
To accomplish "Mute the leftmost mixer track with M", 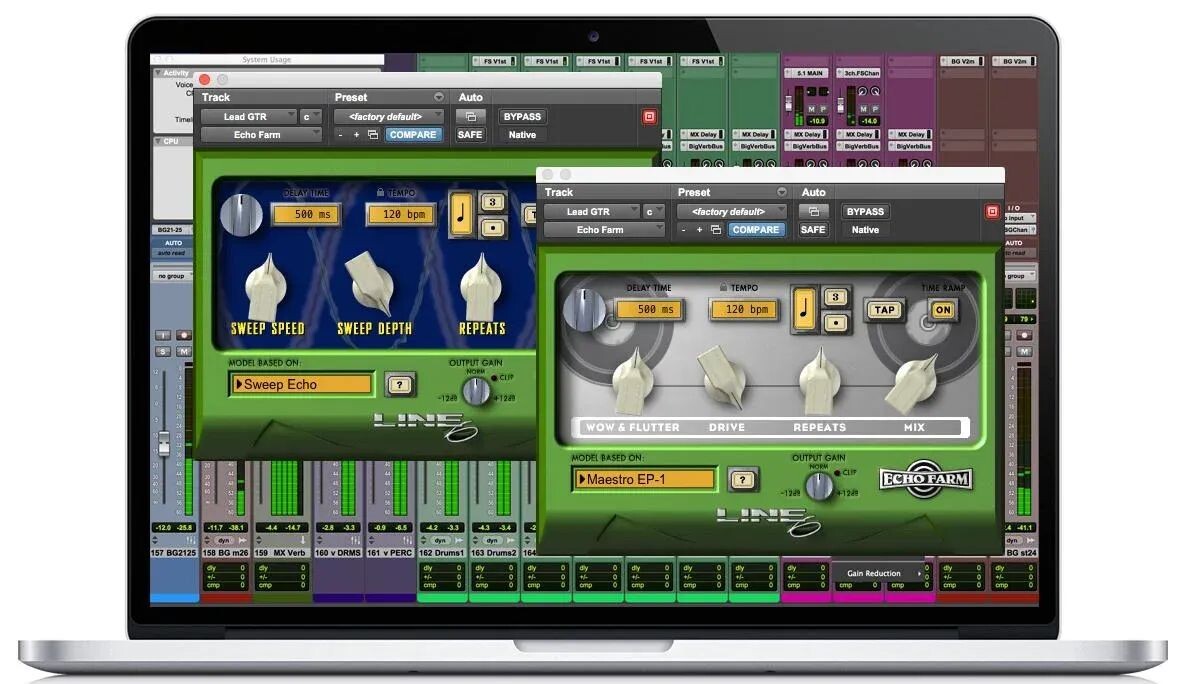I will click(183, 351).
